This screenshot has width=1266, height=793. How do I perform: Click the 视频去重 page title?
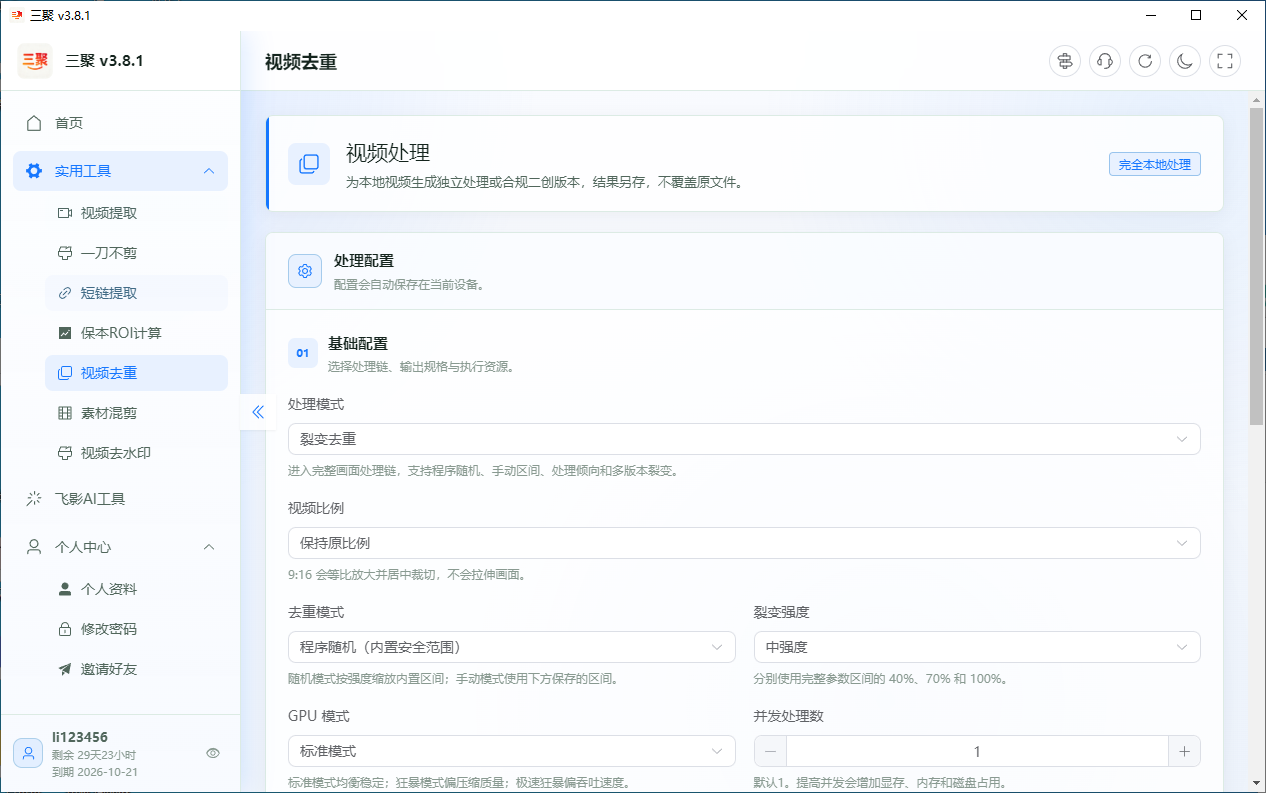tap(301, 62)
